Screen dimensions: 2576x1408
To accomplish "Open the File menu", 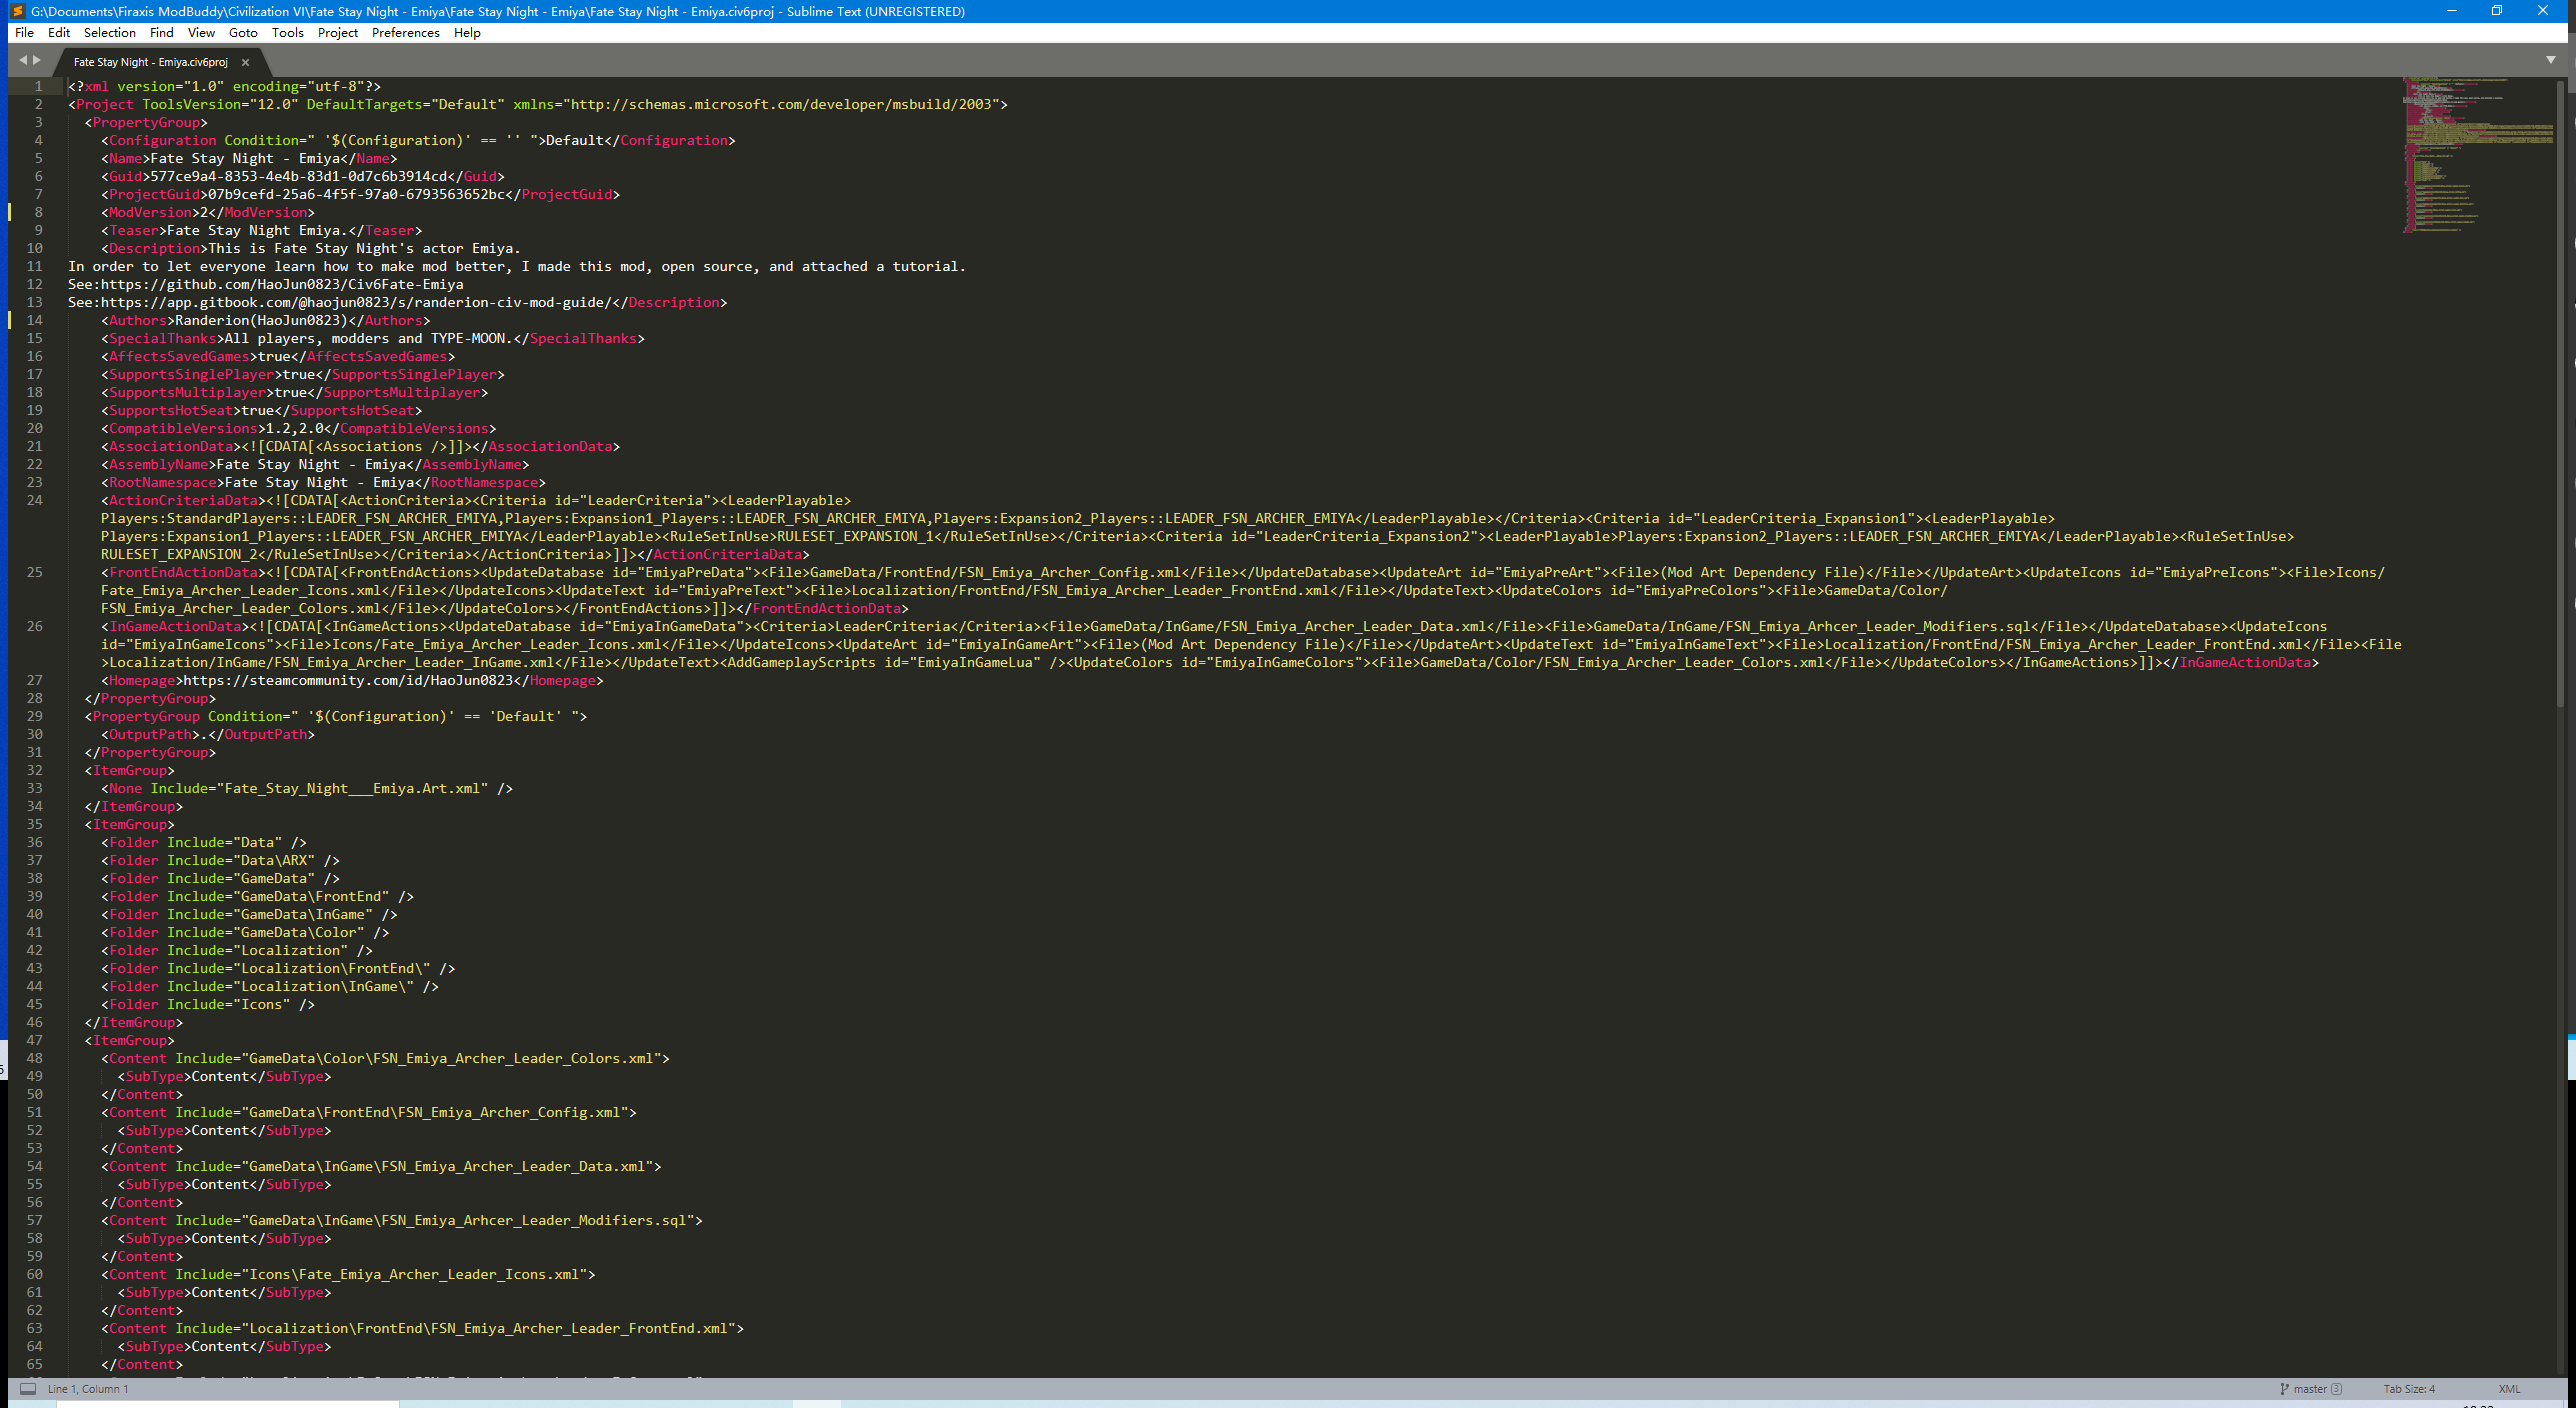I will [x=24, y=33].
